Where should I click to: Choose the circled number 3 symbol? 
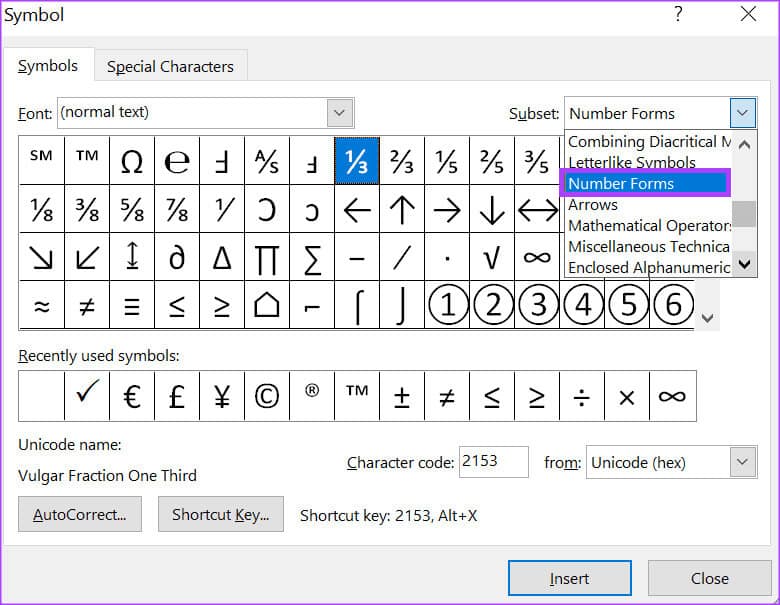pos(538,305)
